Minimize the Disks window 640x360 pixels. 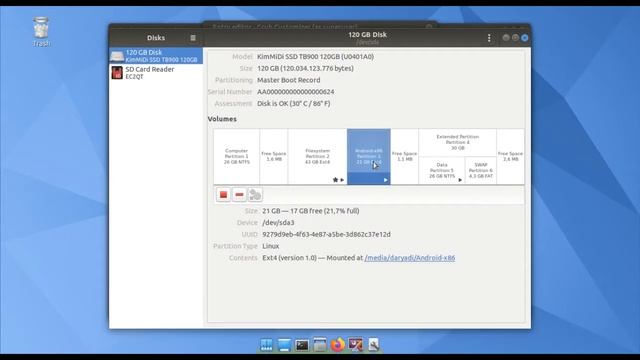(x=506, y=38)
